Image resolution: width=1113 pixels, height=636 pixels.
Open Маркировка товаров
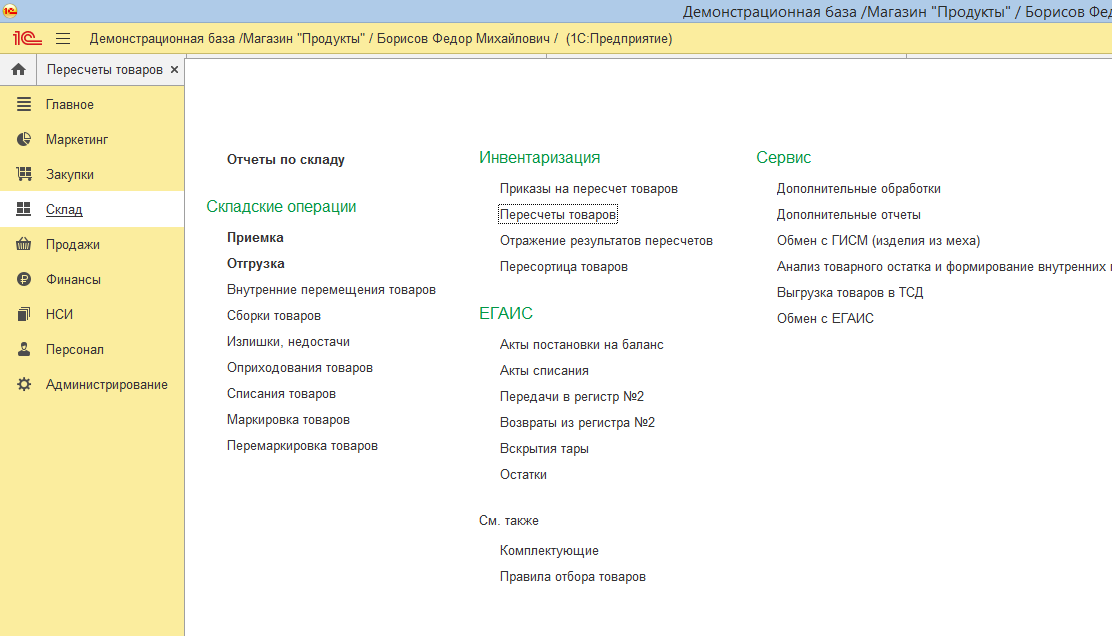(288, 420)
